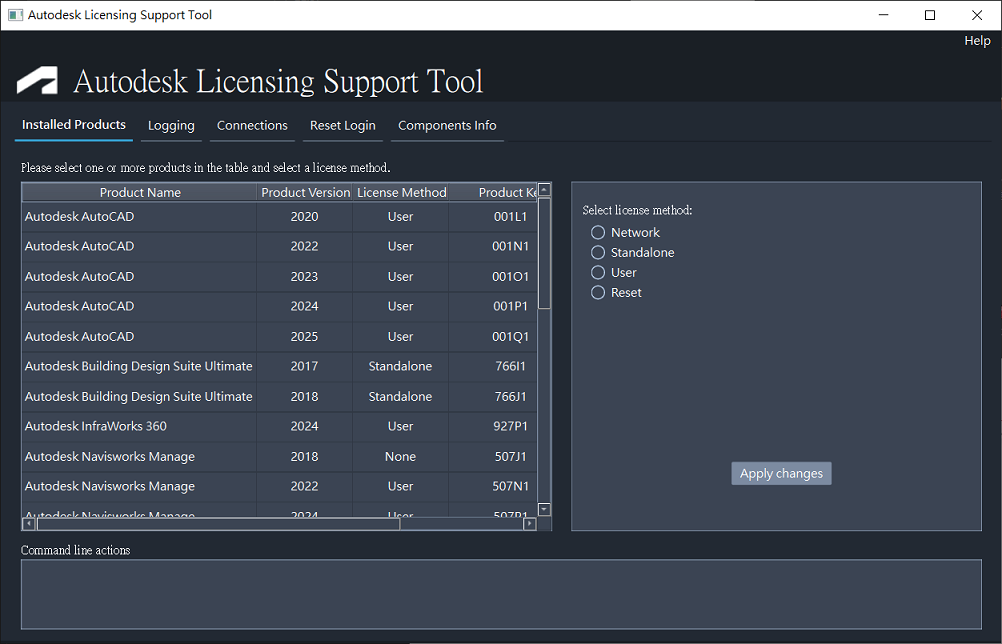The height and width of the screenshot is (644, 1002).
Task: Click the vertical scrollbar thumb of the product table
Action: coord(544,253)
